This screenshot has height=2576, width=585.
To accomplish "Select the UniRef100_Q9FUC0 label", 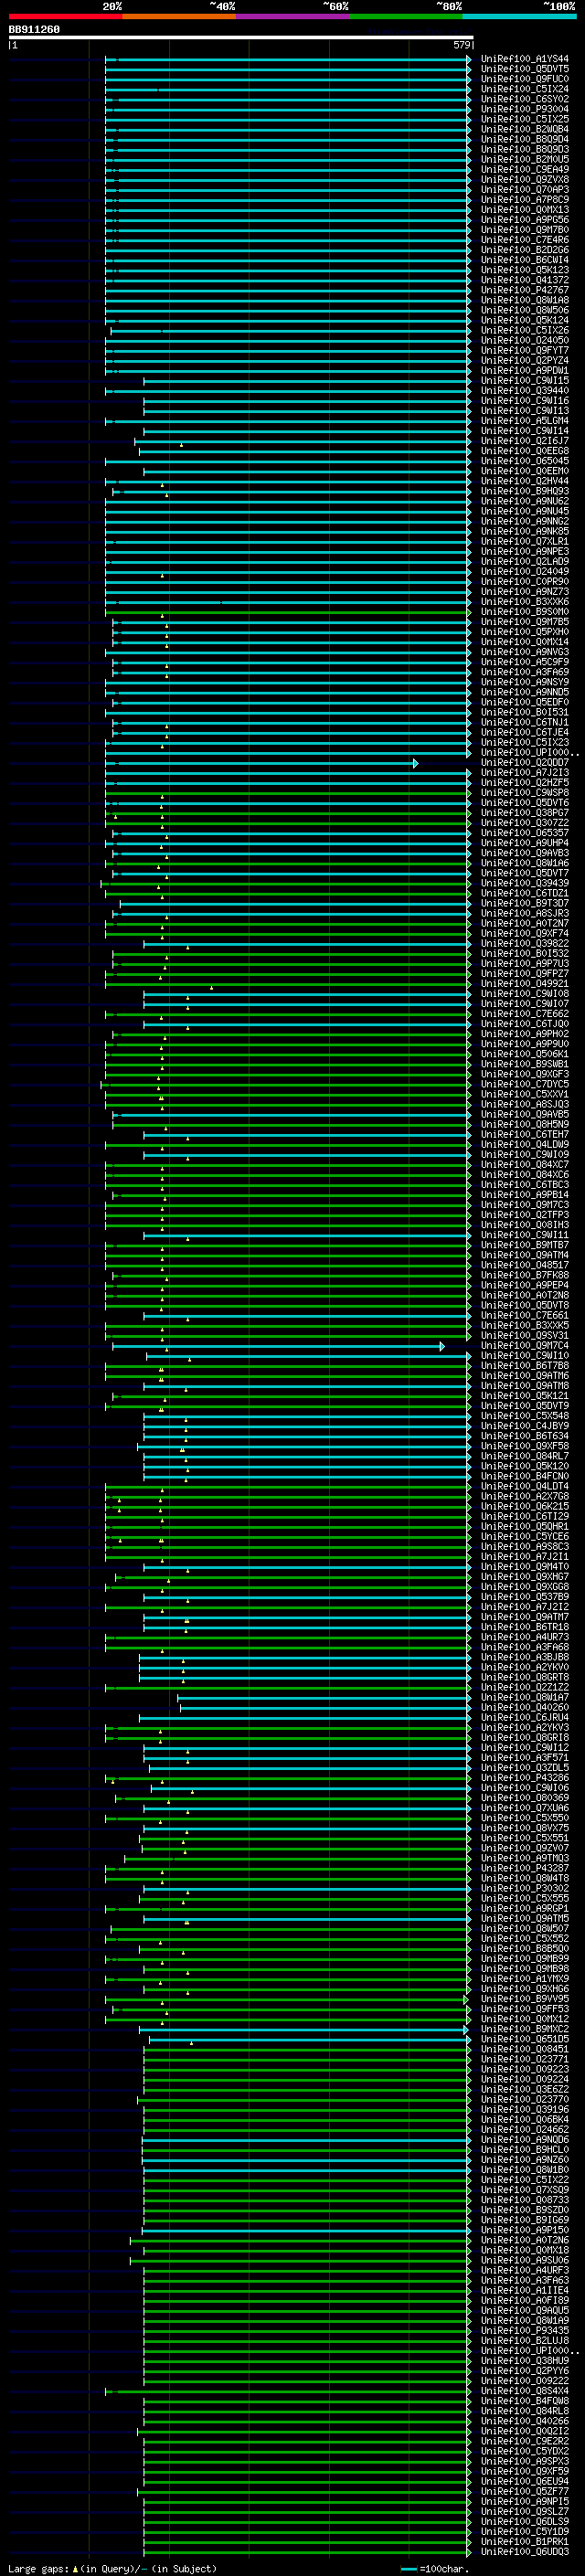I will click(x=524, y=80).
